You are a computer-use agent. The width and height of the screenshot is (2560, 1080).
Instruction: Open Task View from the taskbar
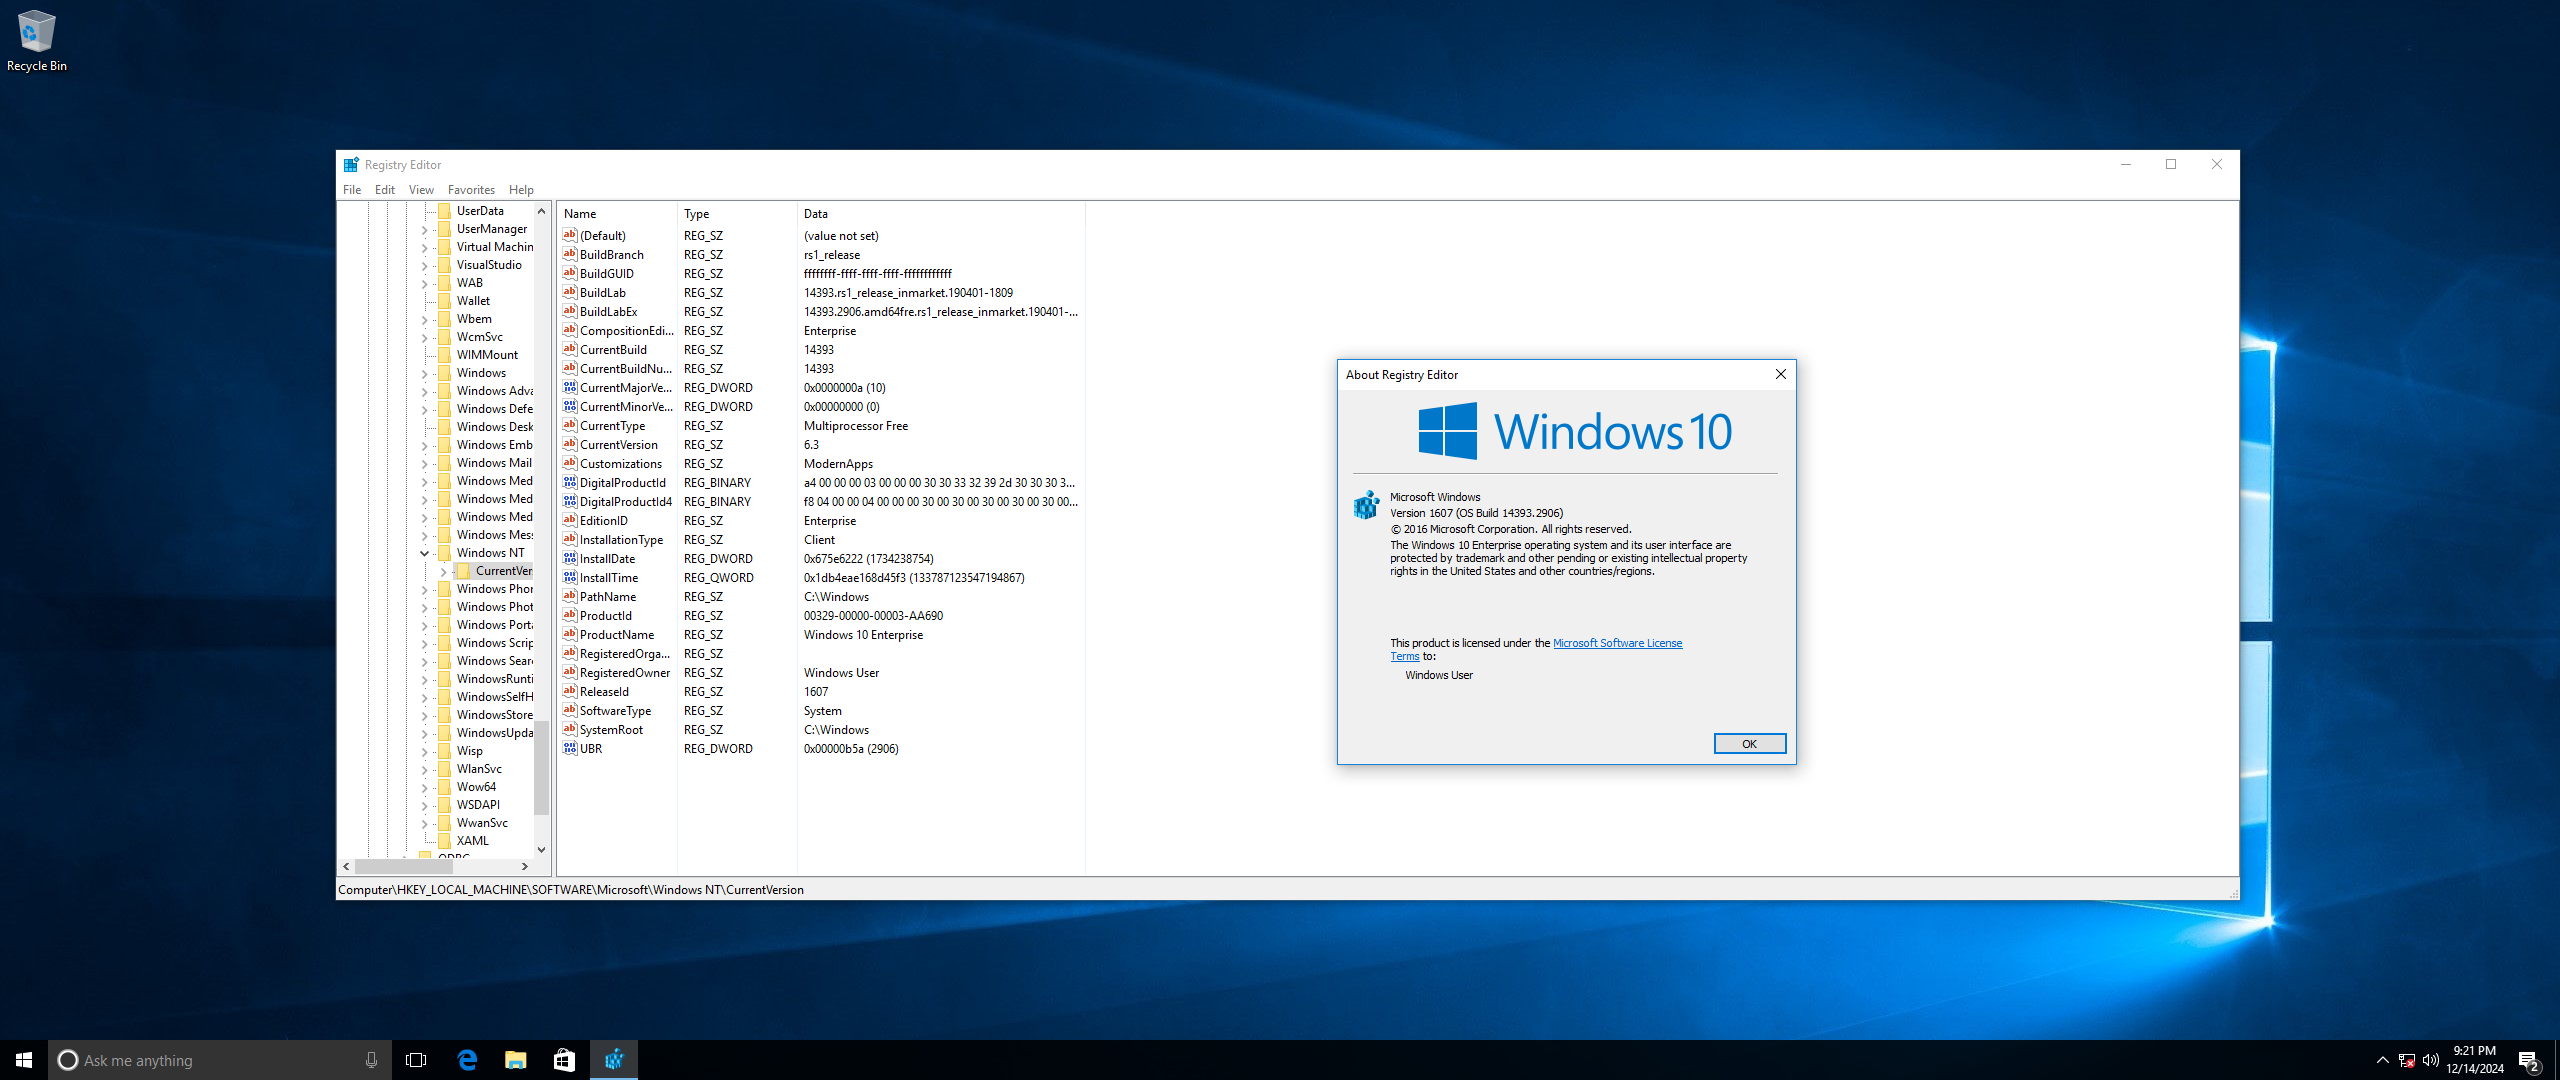(x=416, y=1060)
